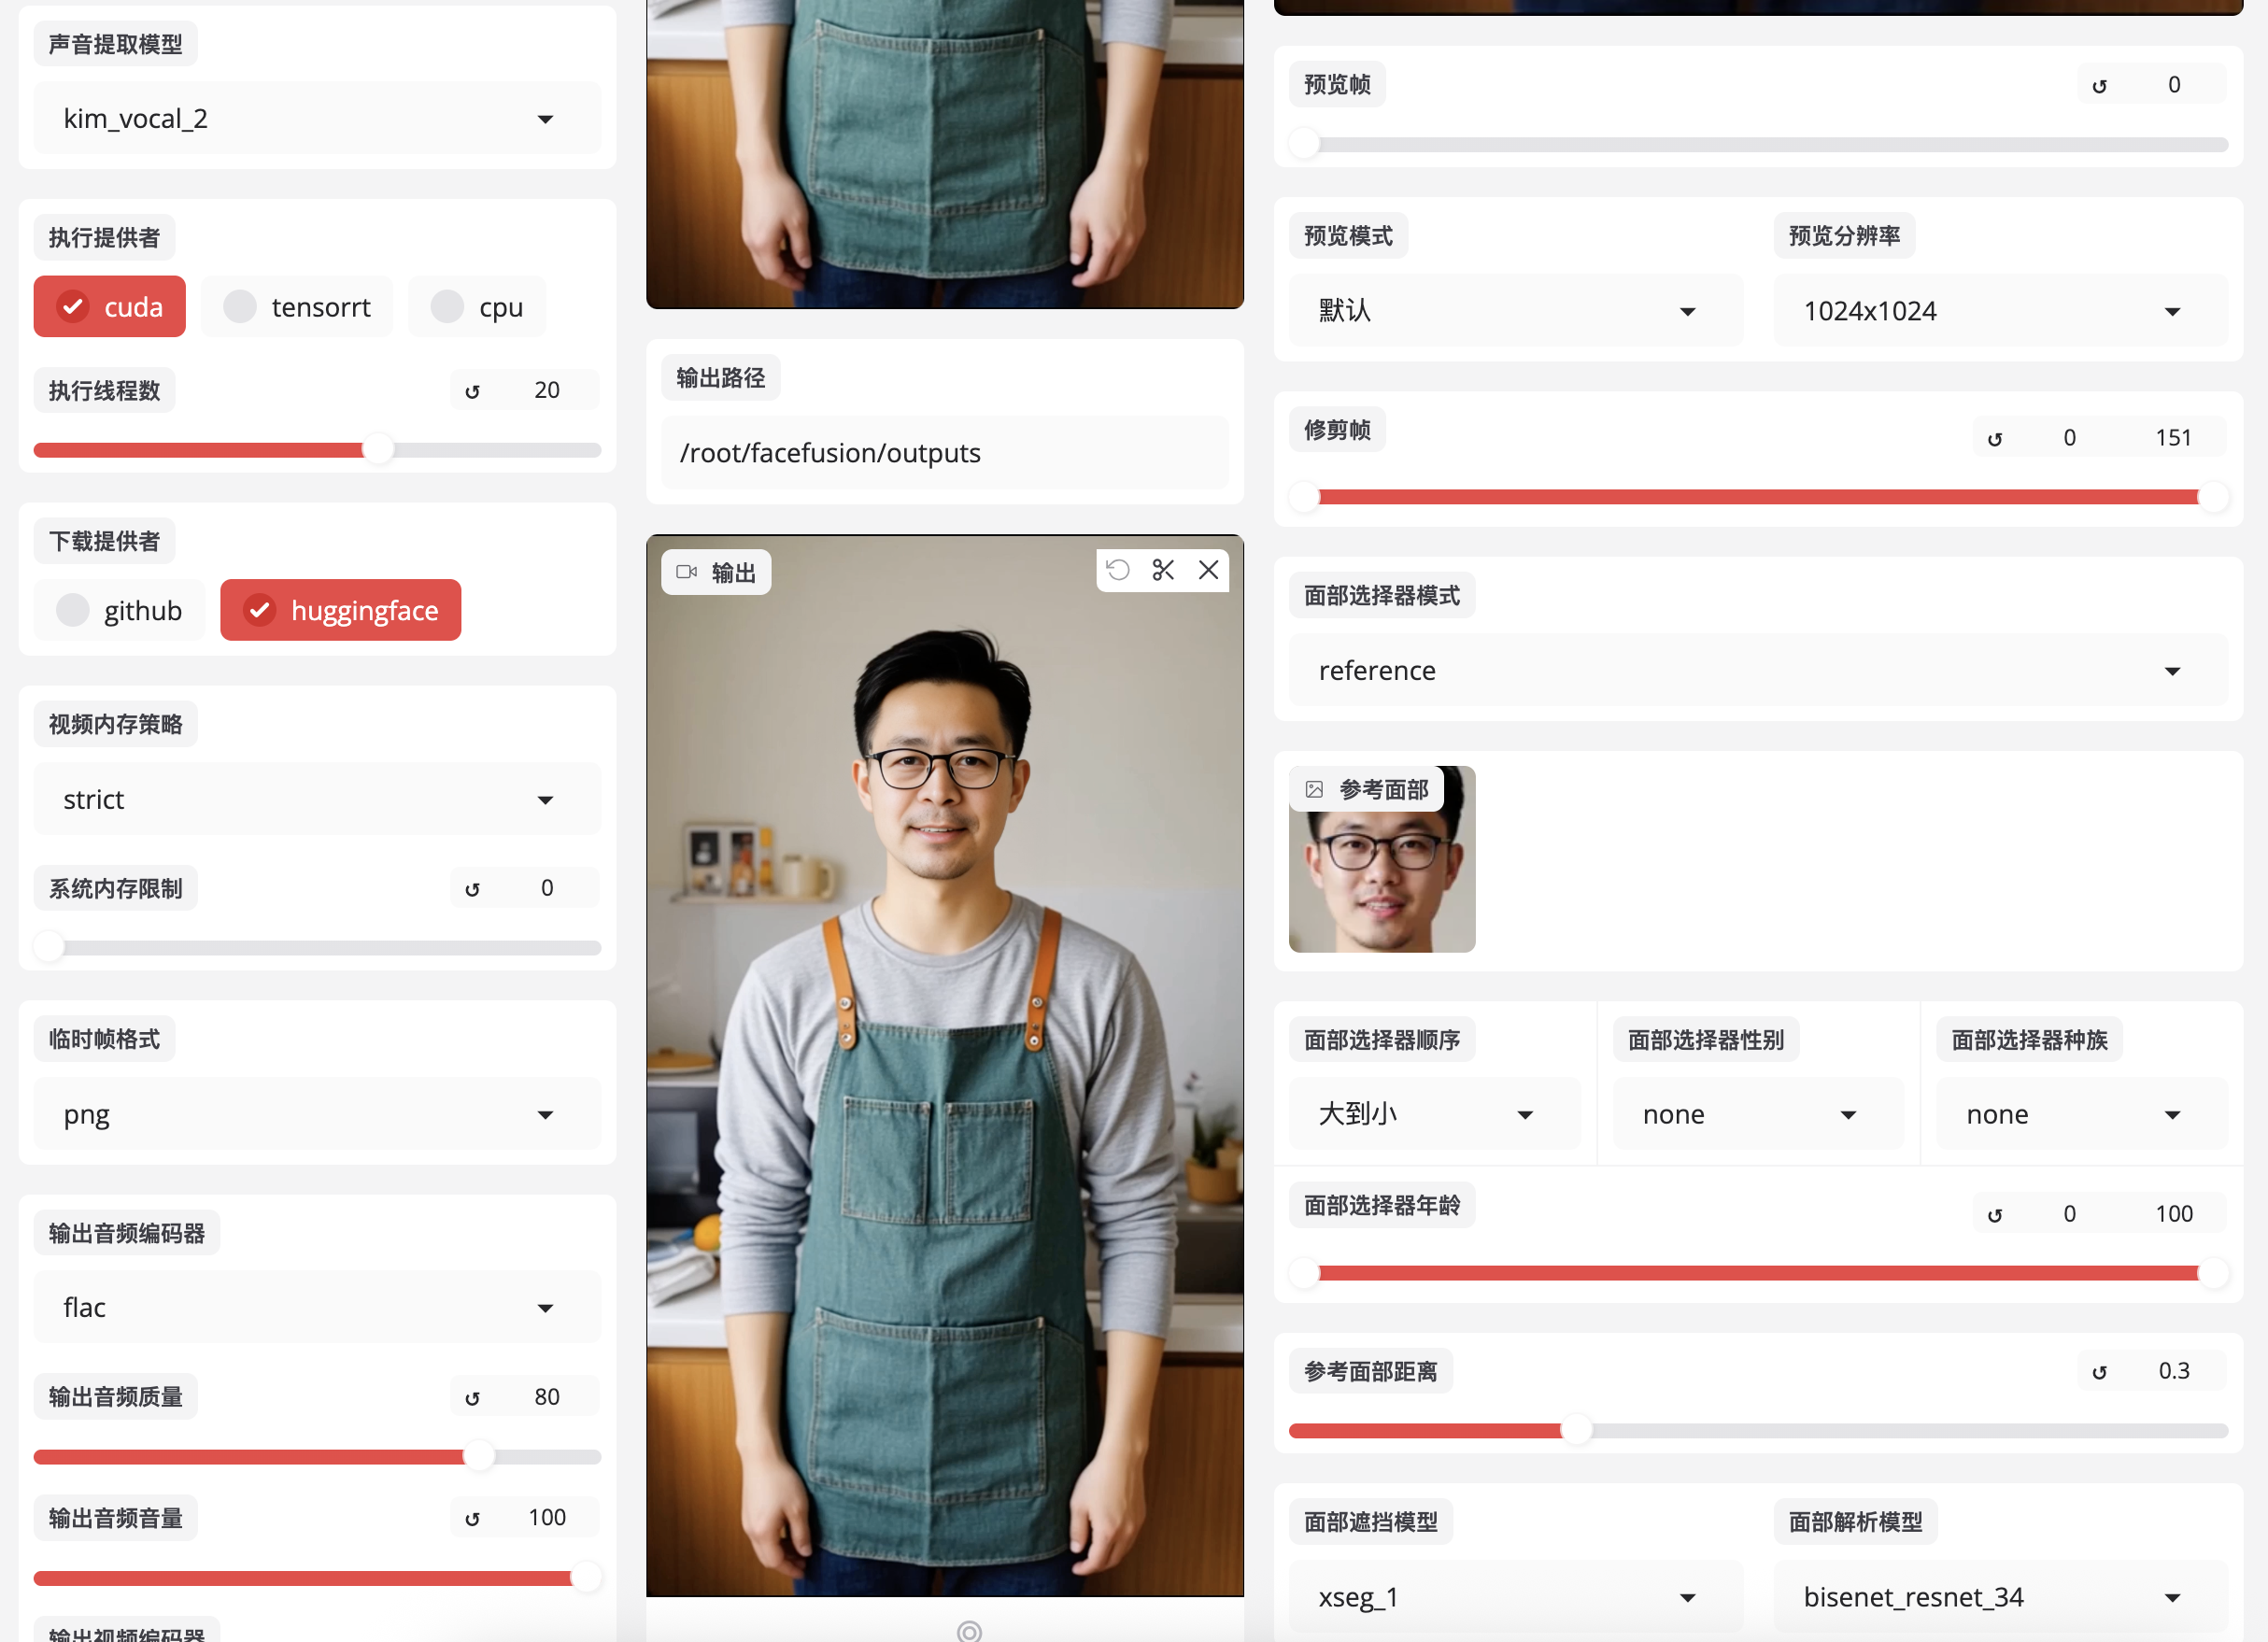Click the image icon beside 参考面部

click(x=1314, y=789)
